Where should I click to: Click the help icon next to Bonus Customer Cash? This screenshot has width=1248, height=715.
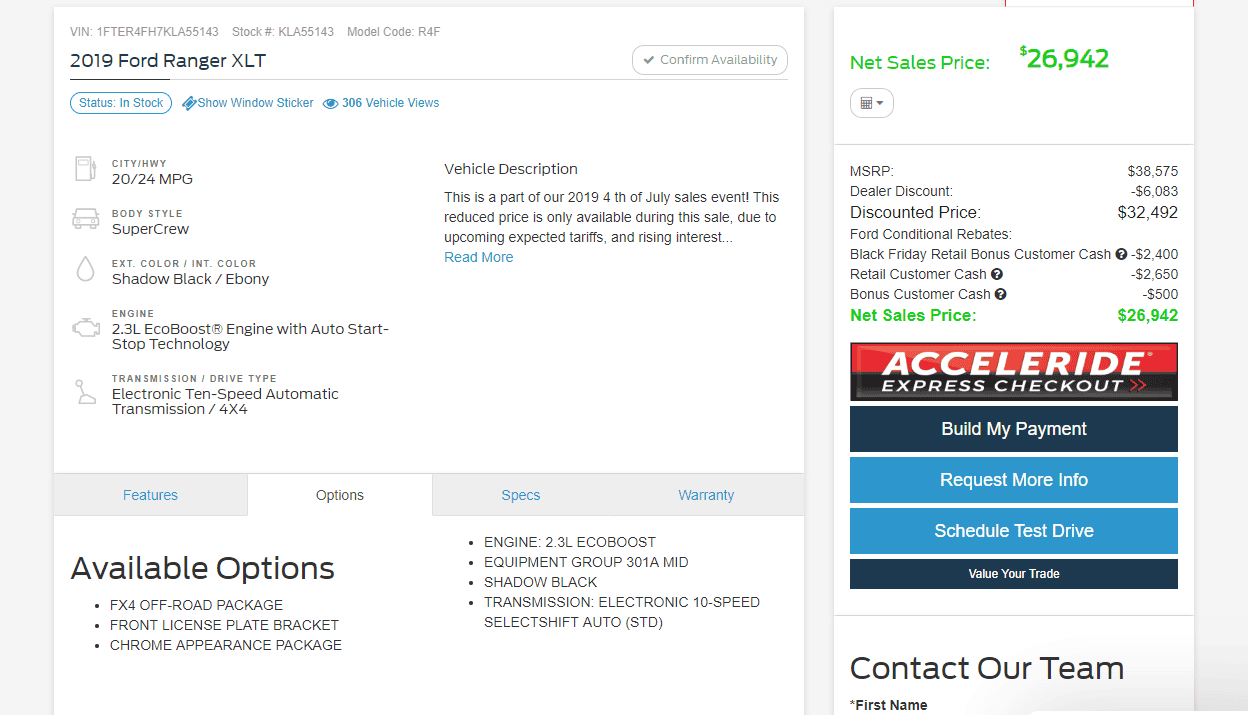(1001, 294)
